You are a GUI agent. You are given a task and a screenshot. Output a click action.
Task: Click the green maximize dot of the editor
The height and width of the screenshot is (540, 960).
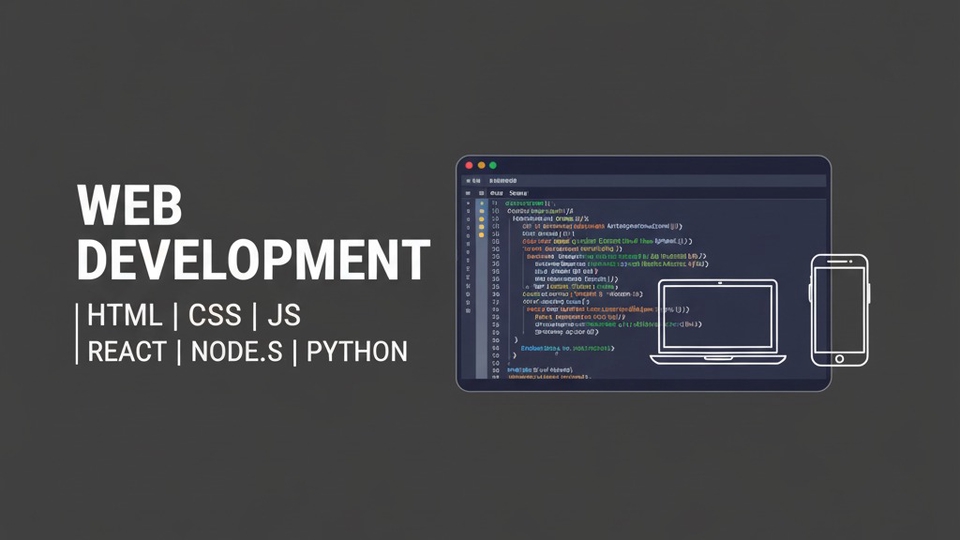click(x=493, y=165)
